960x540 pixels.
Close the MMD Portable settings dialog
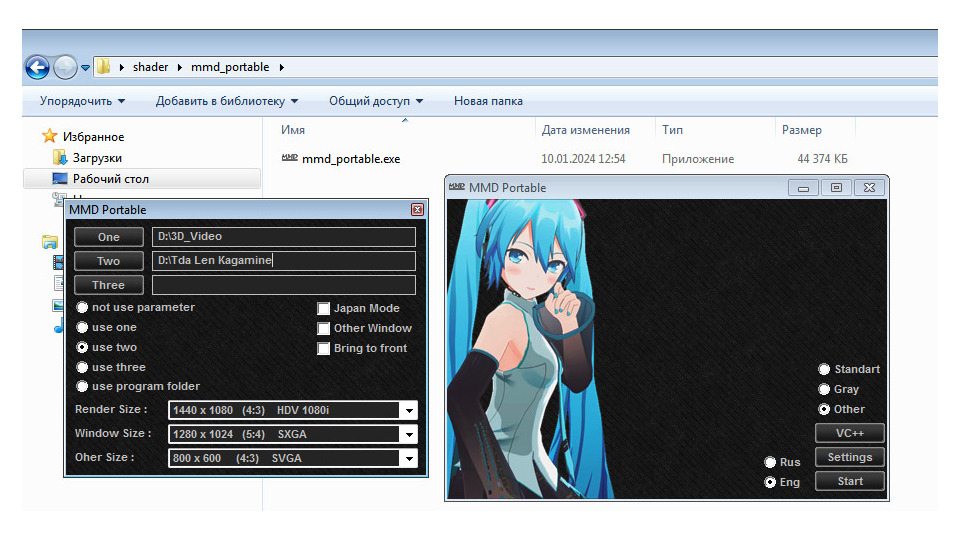point(417,210)
